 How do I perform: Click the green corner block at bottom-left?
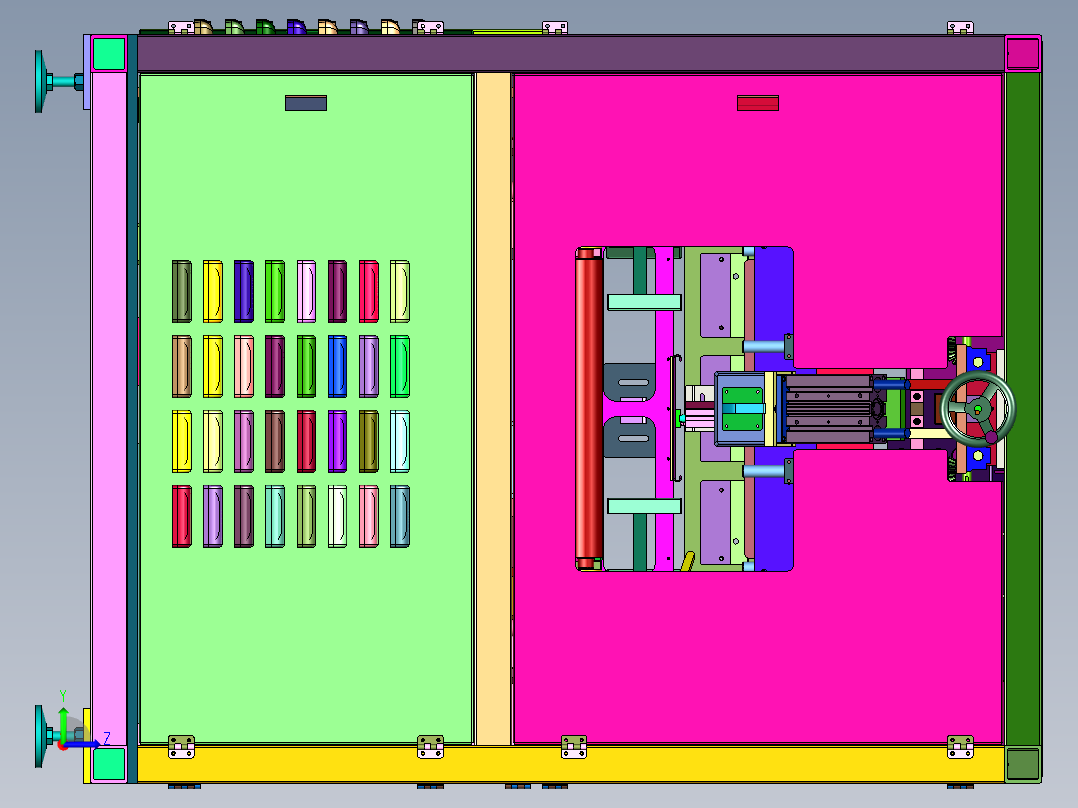[x=109, y=764]
